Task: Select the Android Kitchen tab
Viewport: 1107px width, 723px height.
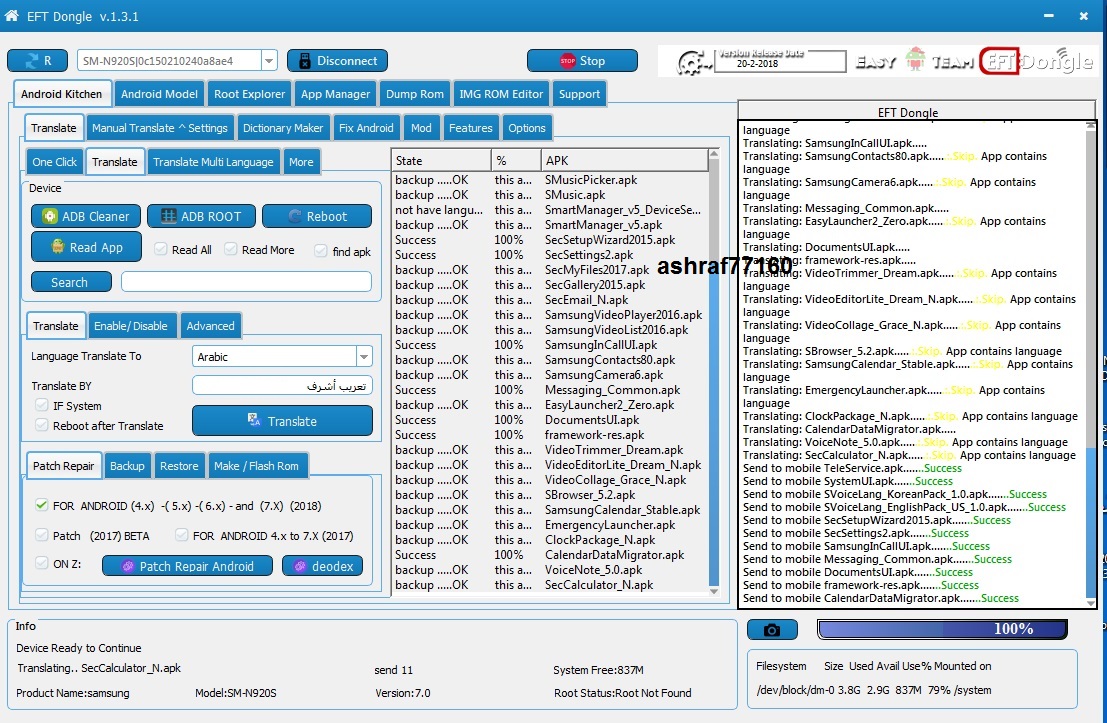Action: (61, 94)
